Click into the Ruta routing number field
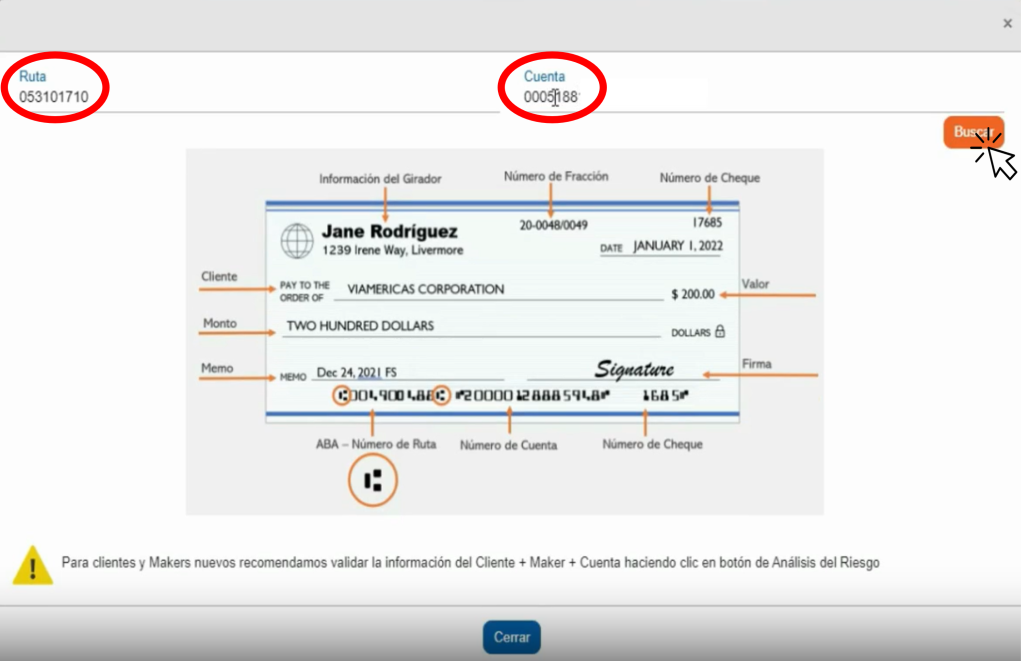 pos(250,97)
